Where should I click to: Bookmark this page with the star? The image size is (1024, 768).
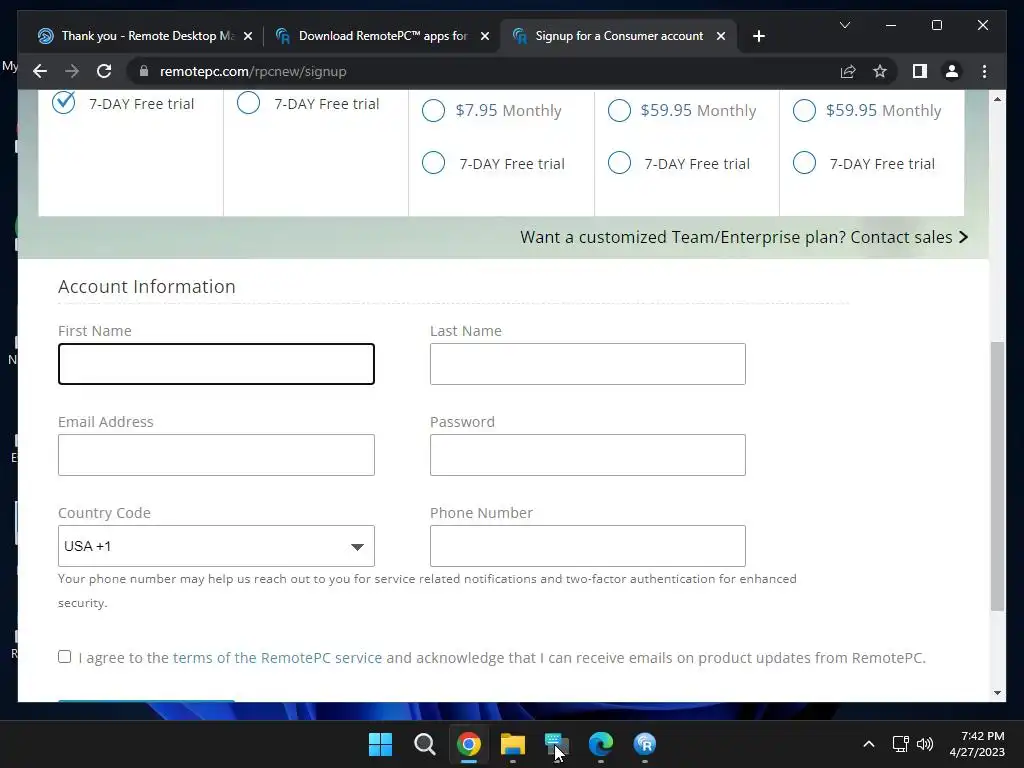point(880,71)
